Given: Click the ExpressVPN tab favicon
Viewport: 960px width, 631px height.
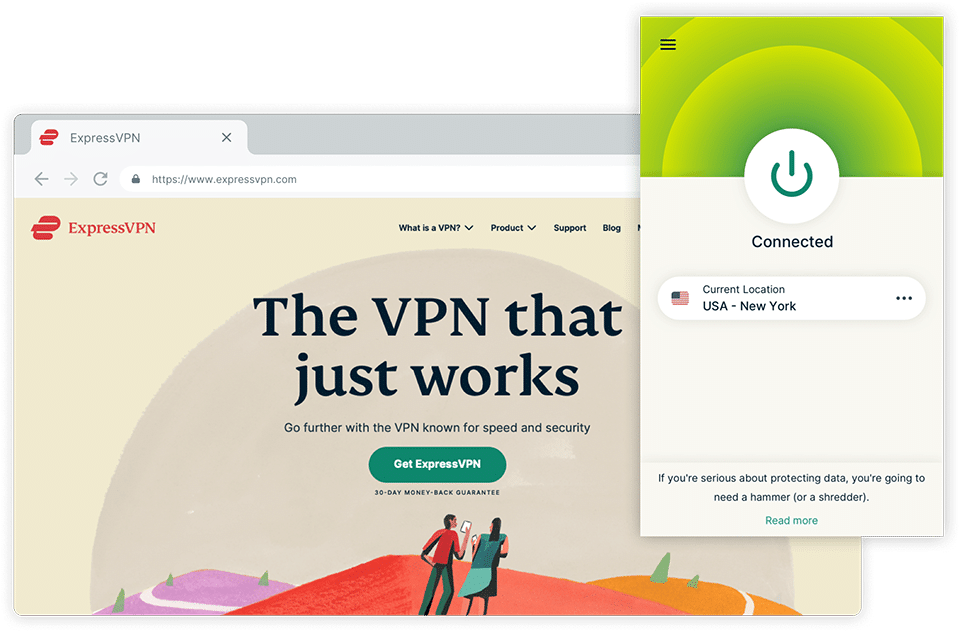Looking at the screenshot, I should point(49,137).
